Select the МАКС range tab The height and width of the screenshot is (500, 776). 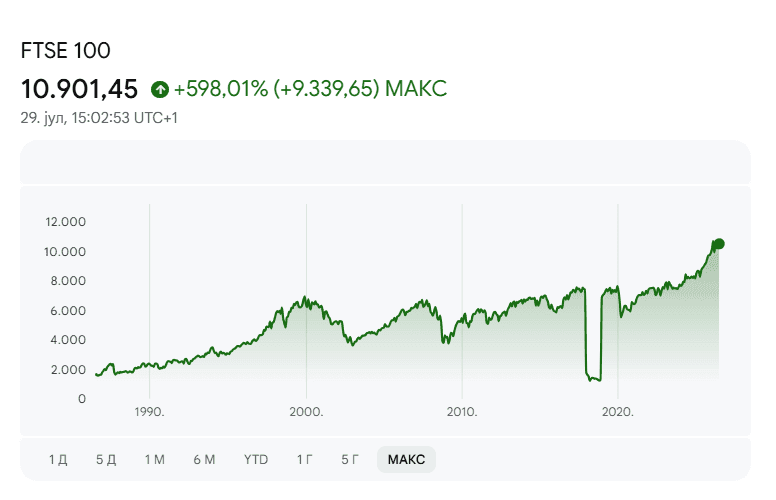pos(406,459)
